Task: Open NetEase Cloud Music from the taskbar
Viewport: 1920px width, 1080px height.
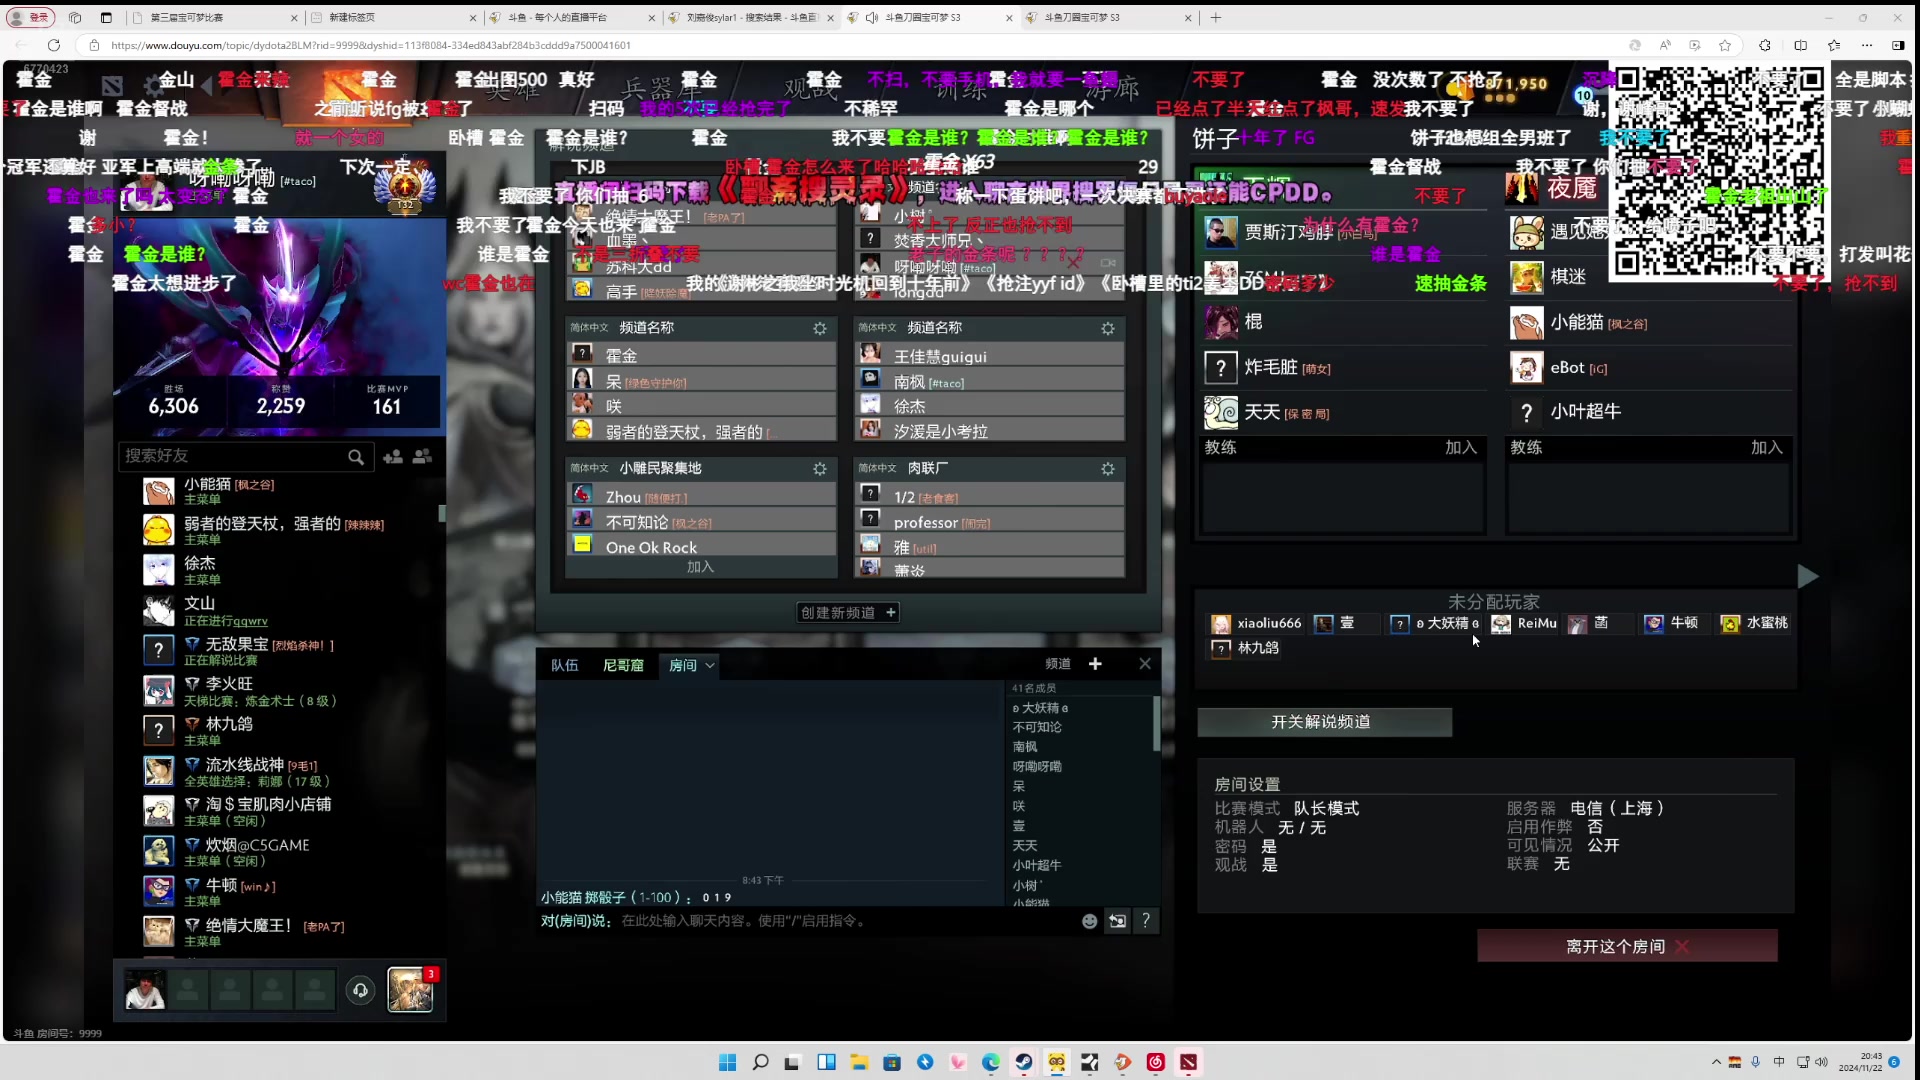Action: tap(1156, 1062)
